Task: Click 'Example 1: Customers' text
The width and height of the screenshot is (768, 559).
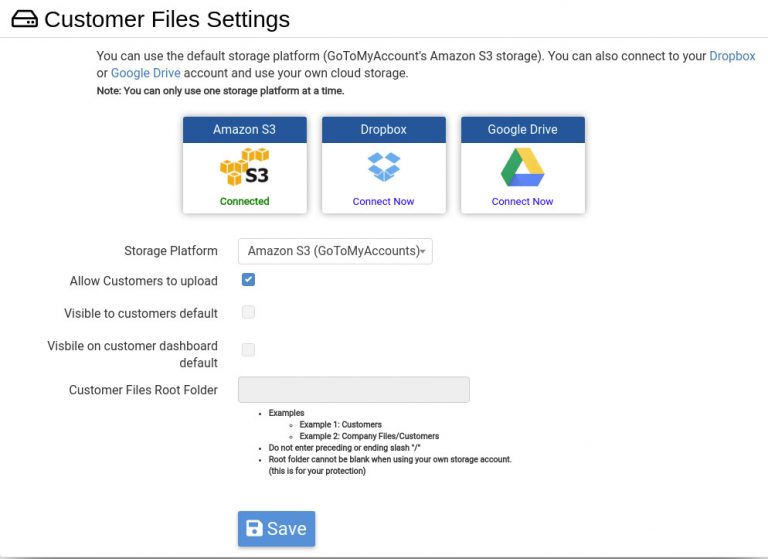Action: pyautogui.click(x=340, y=424)
